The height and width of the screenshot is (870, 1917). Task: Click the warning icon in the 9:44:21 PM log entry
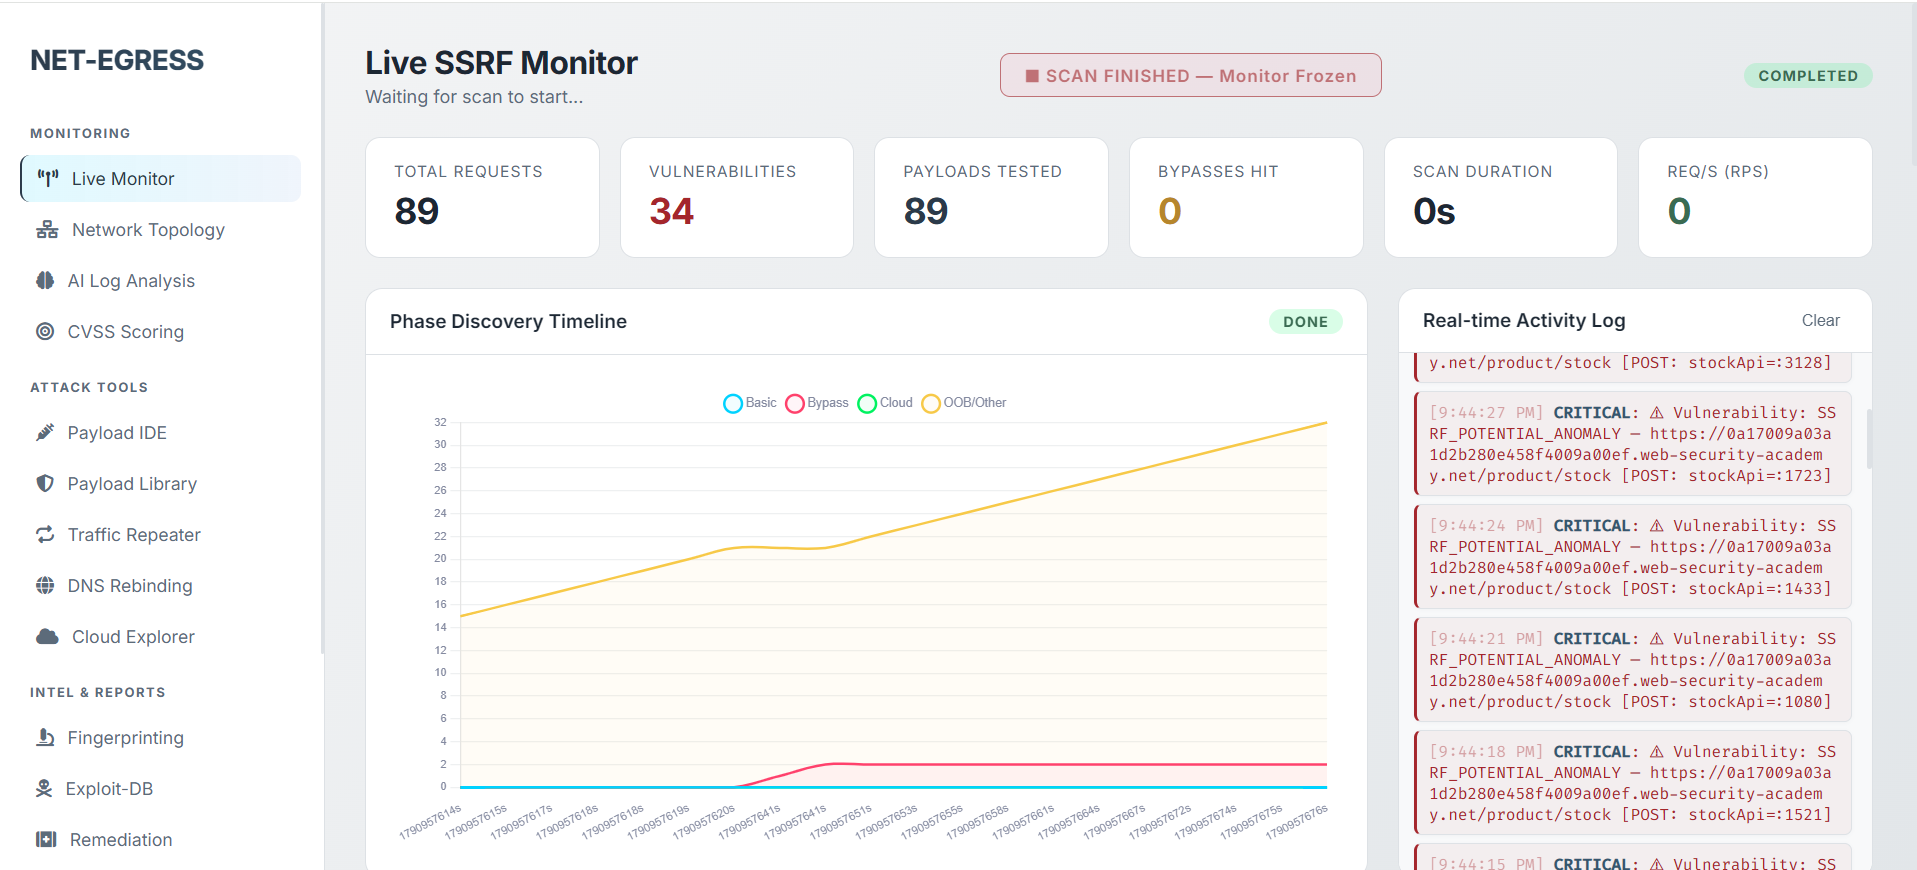pyautogui.click(x=1657, y=639)
